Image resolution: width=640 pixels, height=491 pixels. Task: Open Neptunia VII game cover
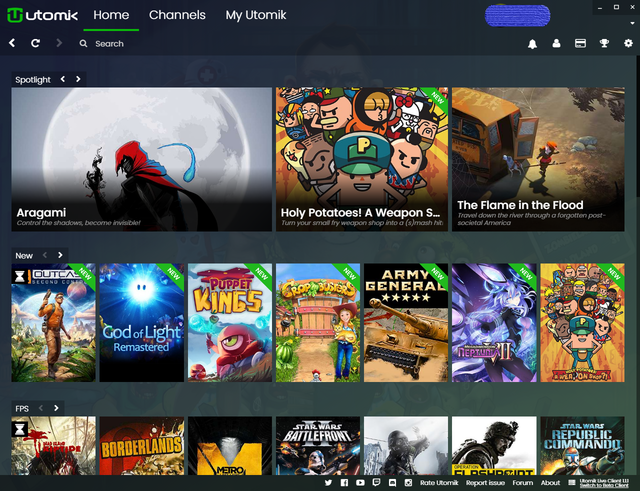click(494, 322)
